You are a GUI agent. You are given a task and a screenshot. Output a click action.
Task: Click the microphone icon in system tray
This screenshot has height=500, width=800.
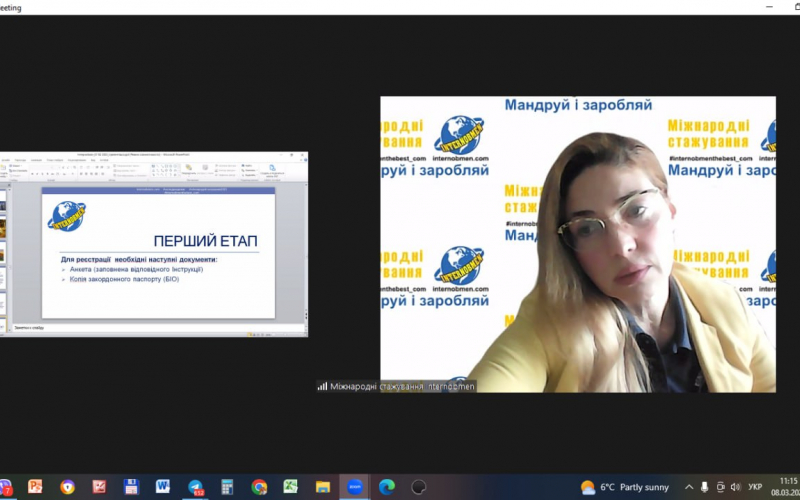pos(705,487)
